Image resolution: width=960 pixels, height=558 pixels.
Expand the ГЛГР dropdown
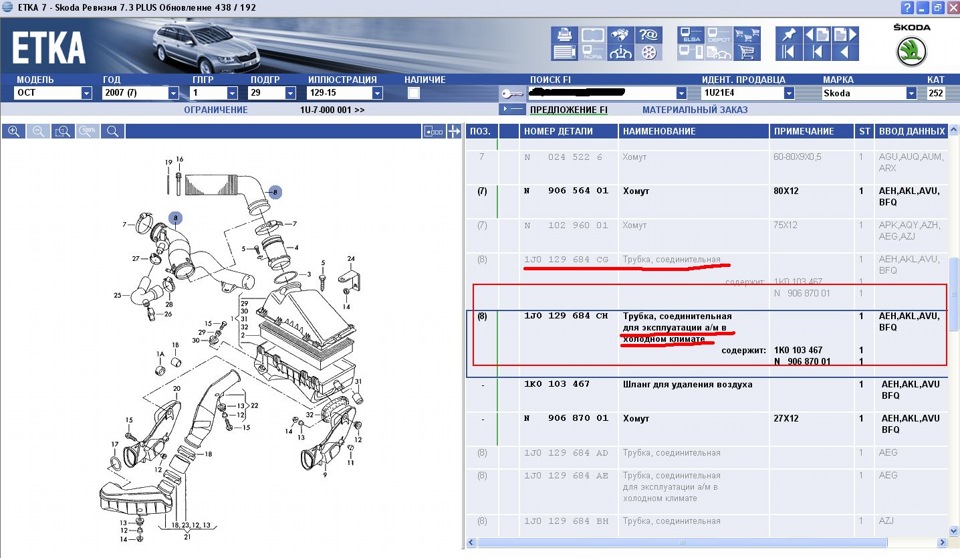tap(232, 93)
